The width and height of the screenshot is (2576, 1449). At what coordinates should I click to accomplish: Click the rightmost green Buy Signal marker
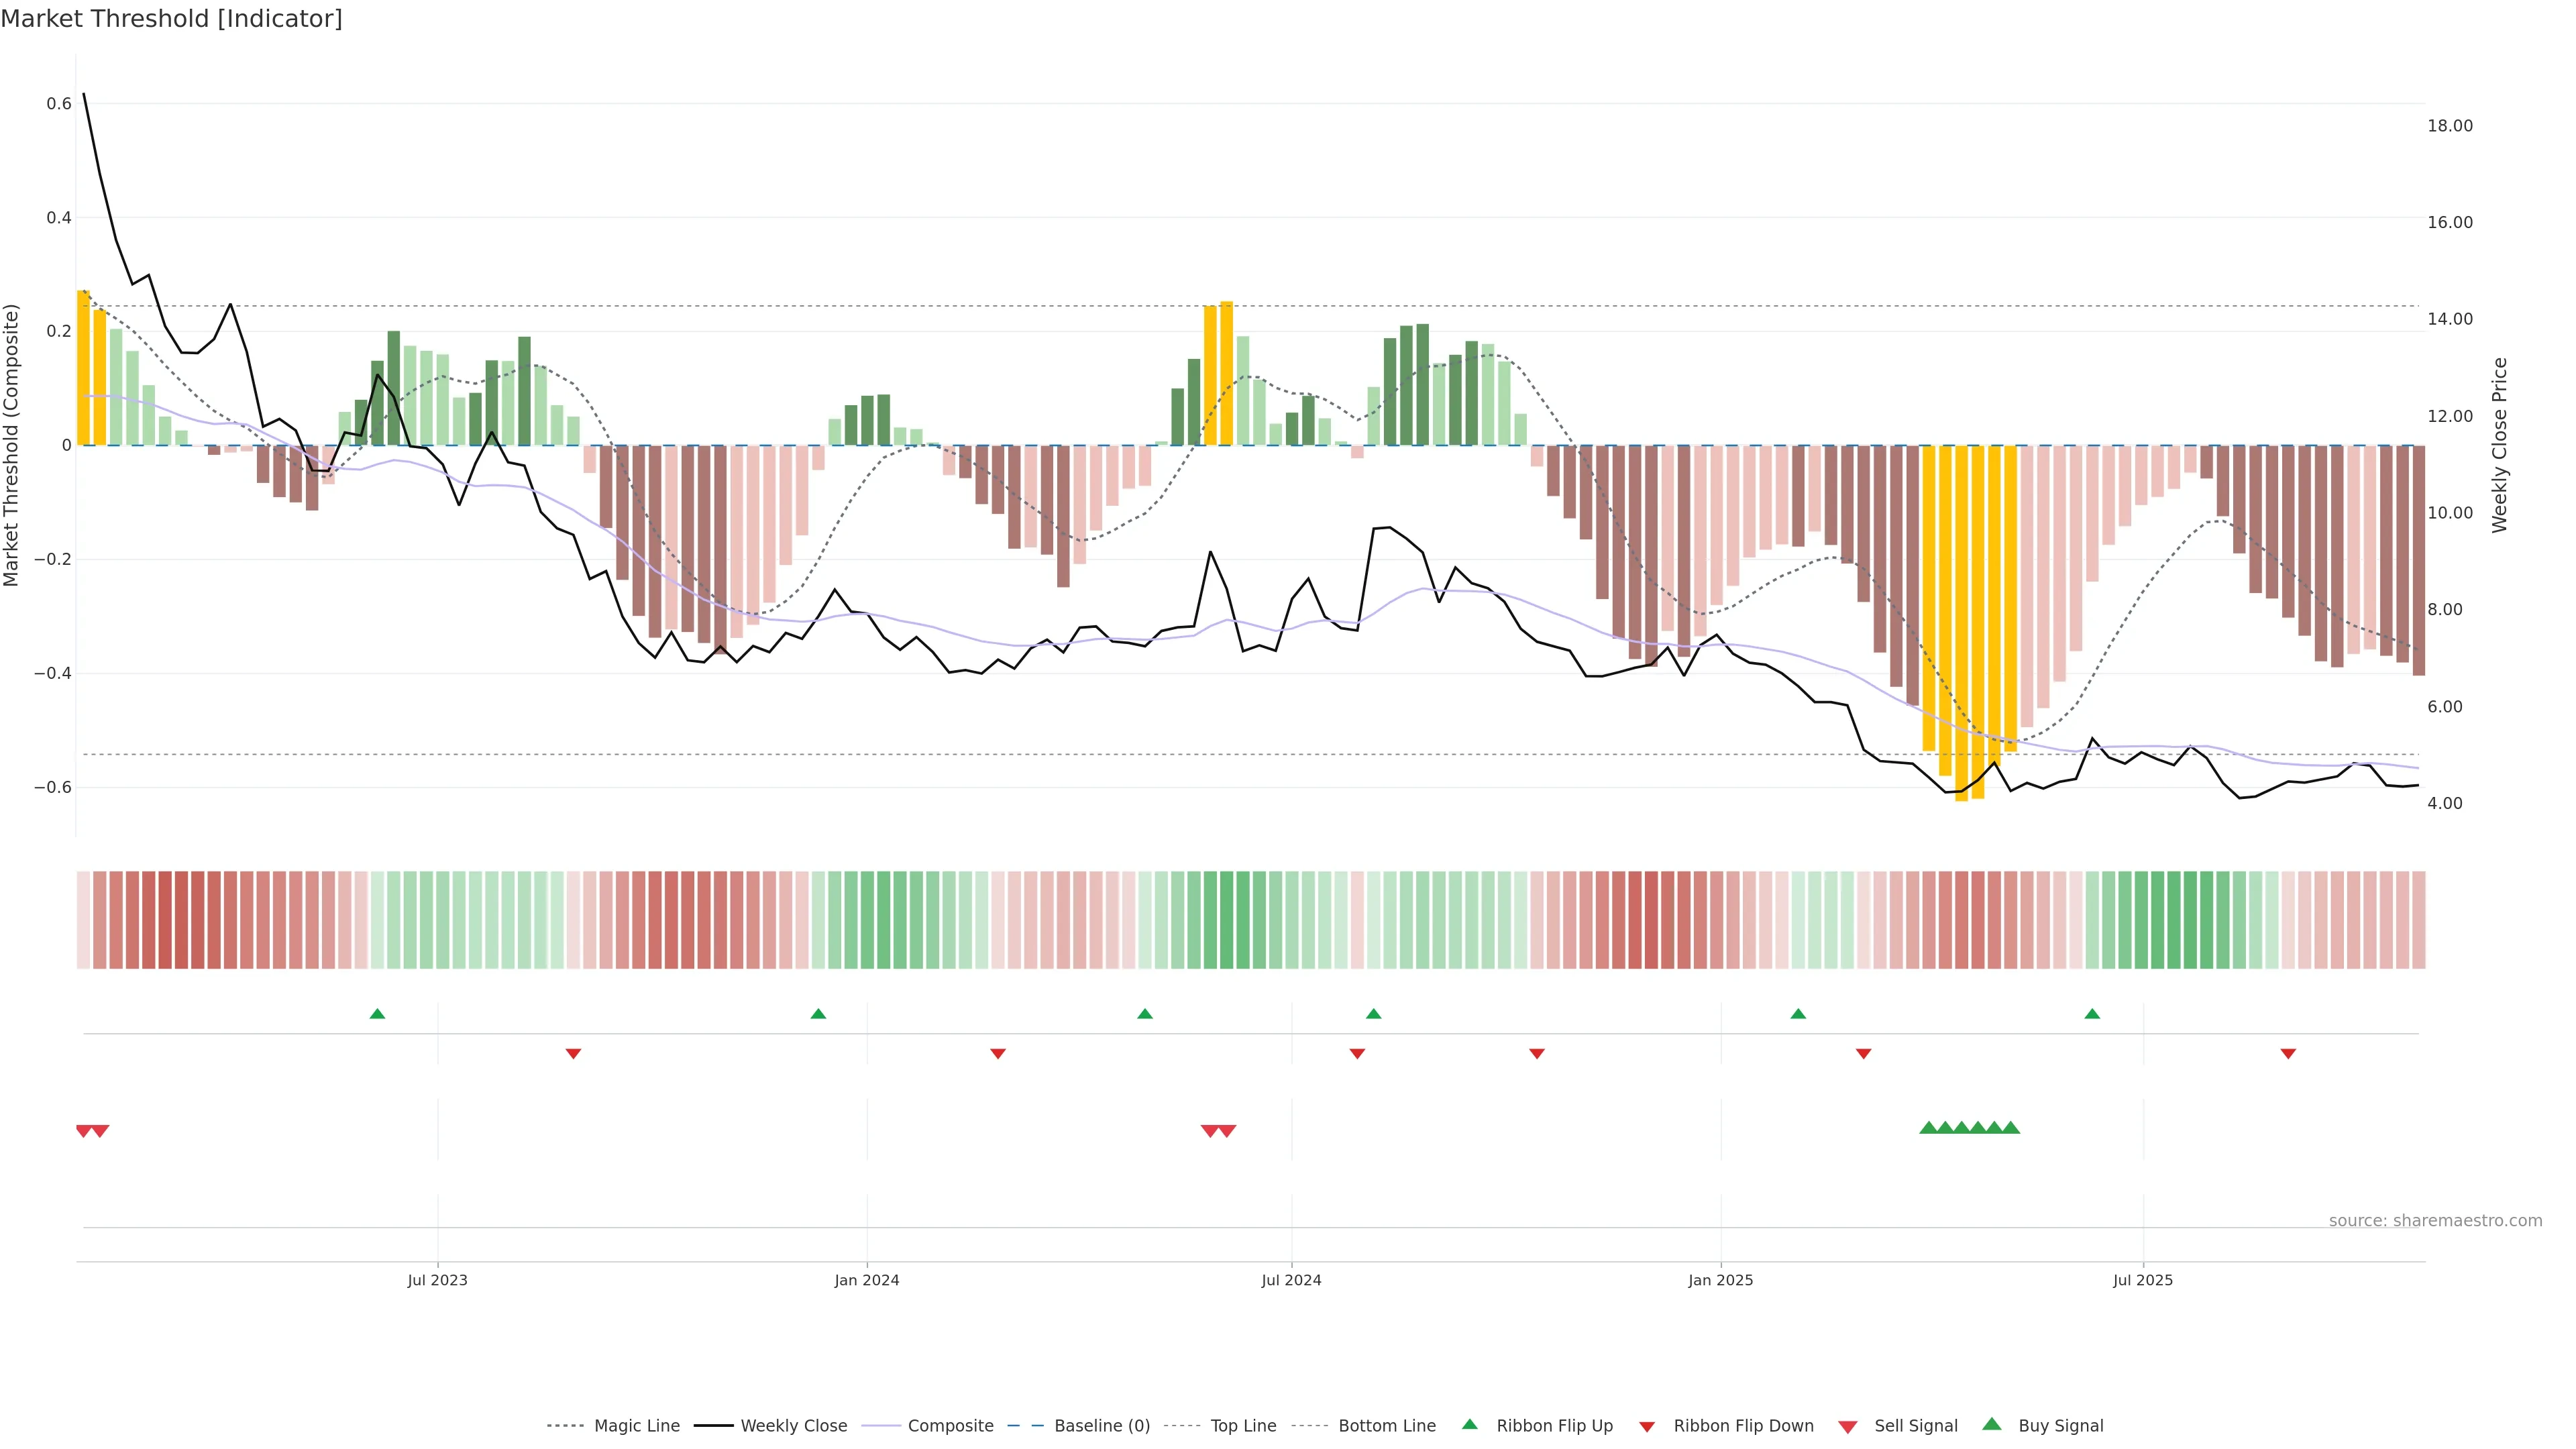pos(2011,1128)
